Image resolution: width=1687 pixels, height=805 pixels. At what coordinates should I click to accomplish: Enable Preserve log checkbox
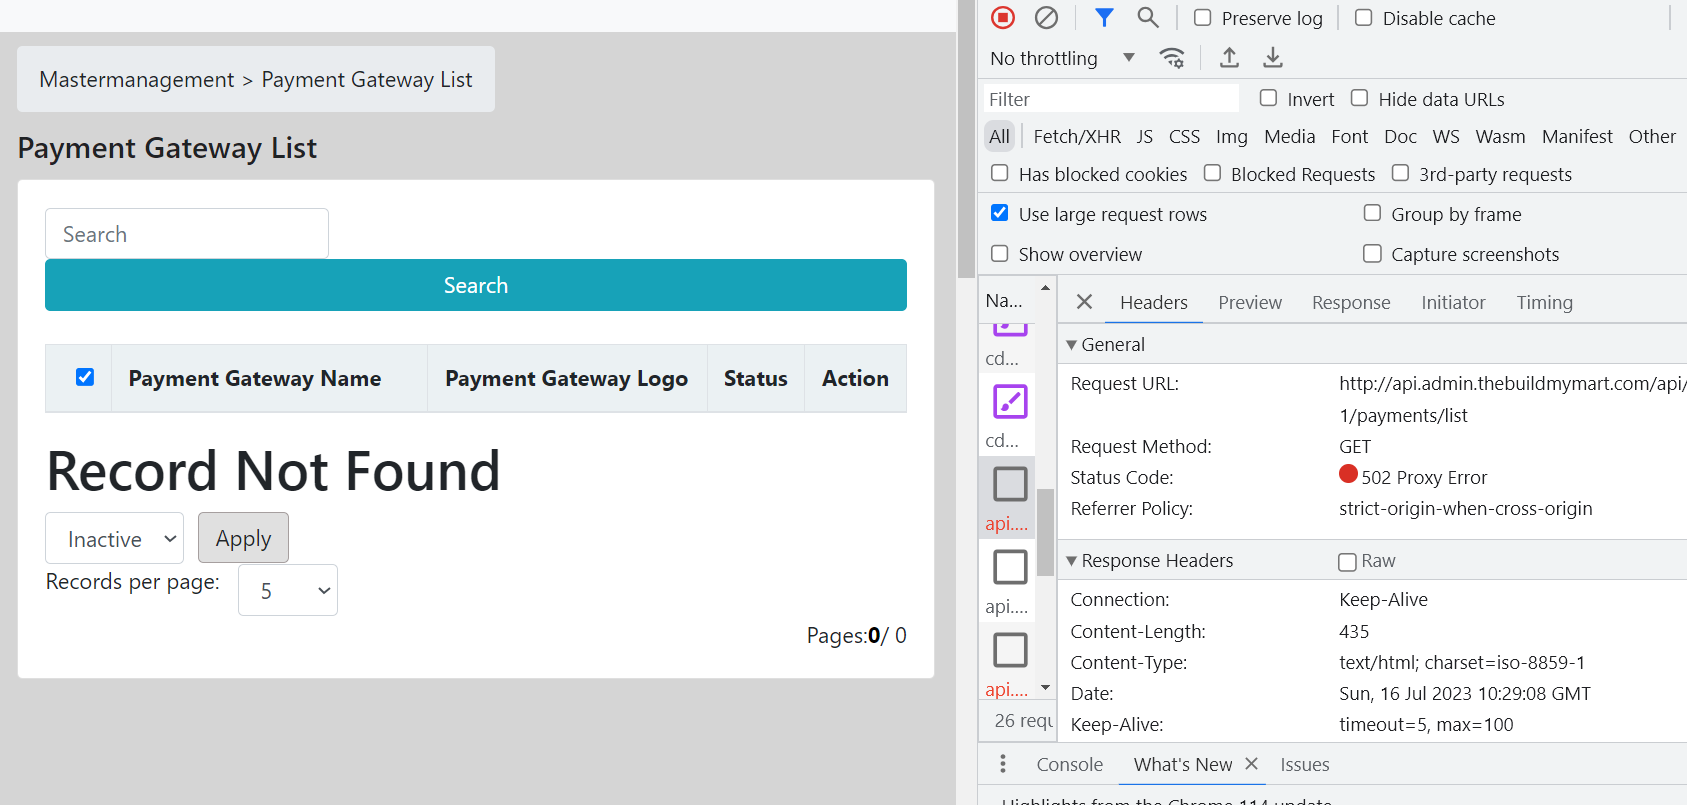[x=1203, y=17]
